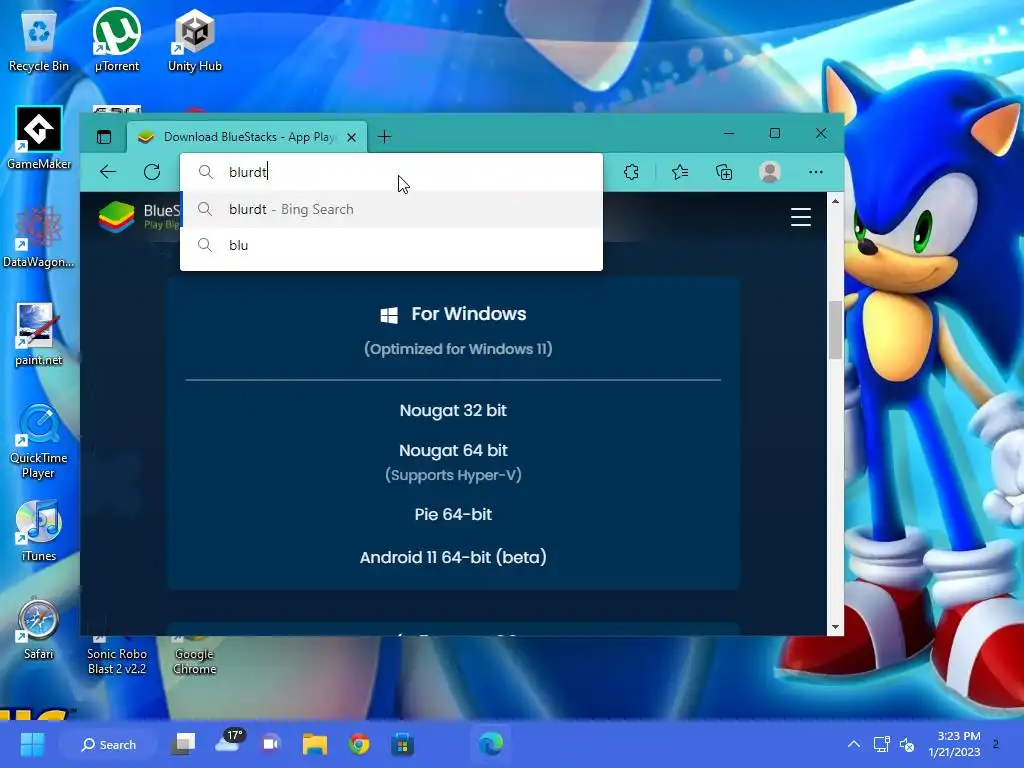Open GameMaker desktop shortcut
Image resolution: width=1024 pixels, height=768 pixels.
click(39, 138)
